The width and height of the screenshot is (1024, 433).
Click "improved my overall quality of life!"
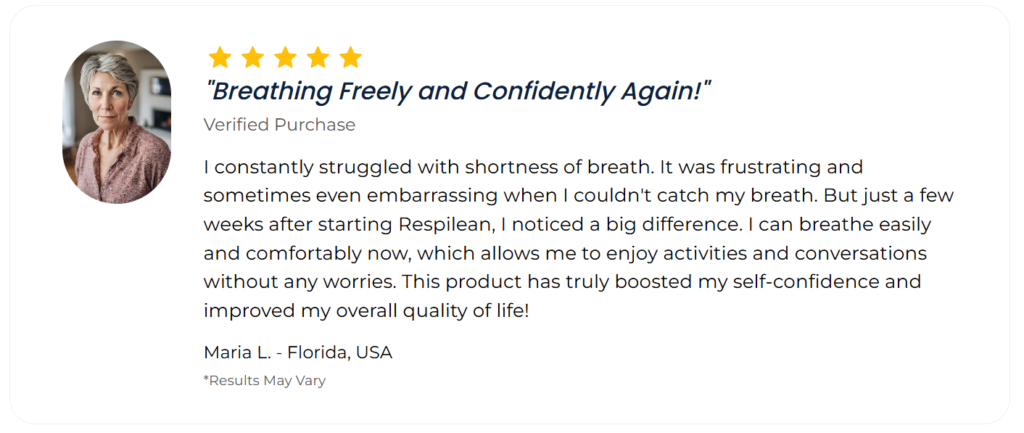pyautogui.click(x=366, y=312)
